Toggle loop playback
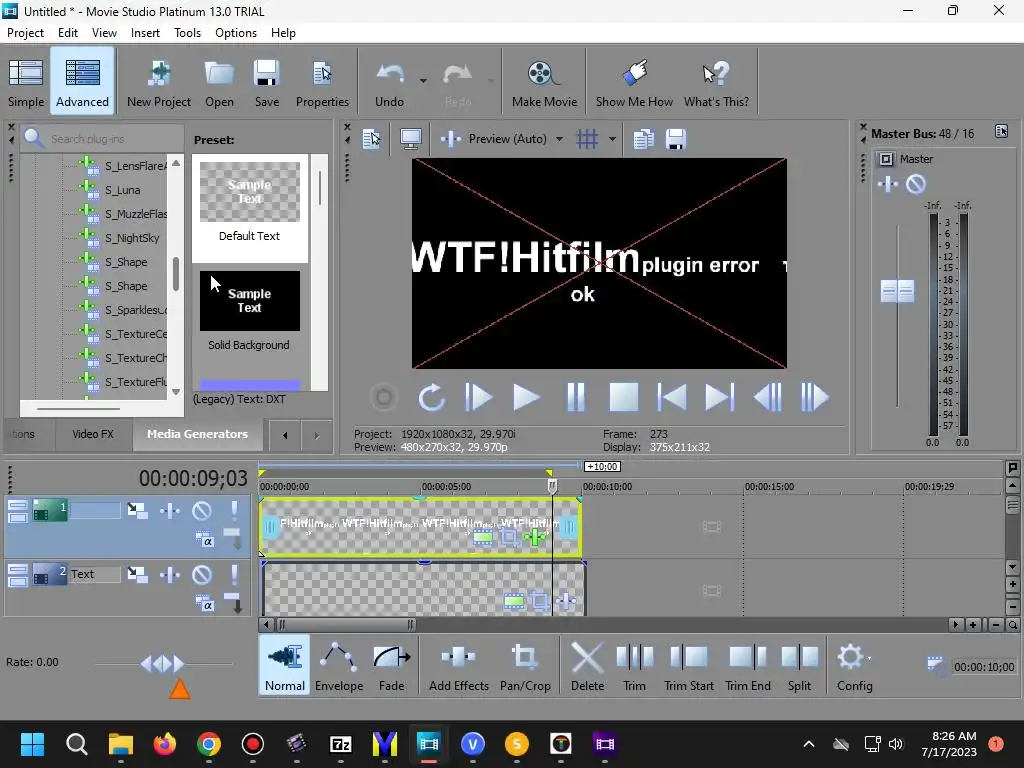 point(432,397)
